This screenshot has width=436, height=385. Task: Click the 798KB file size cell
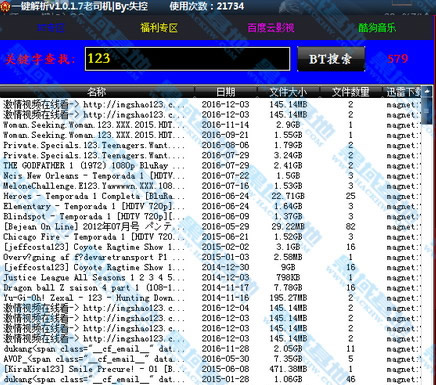[288, 278]
